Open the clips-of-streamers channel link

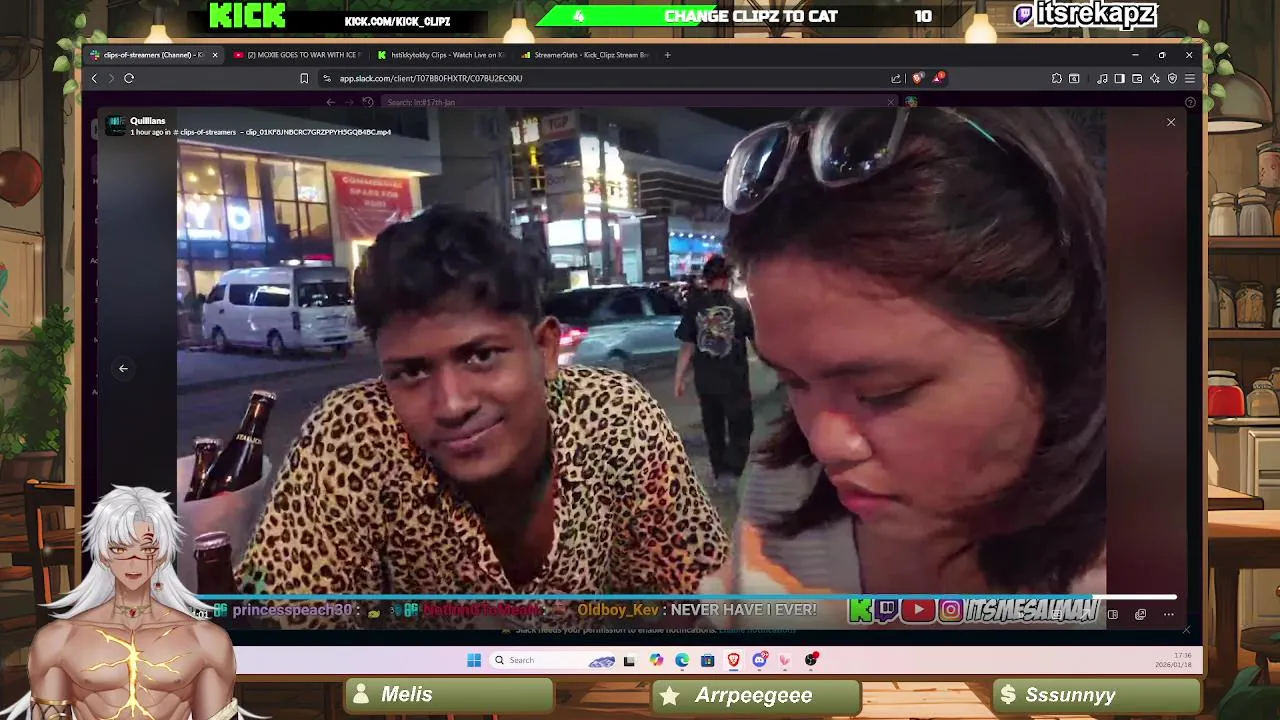click(207, 132)
